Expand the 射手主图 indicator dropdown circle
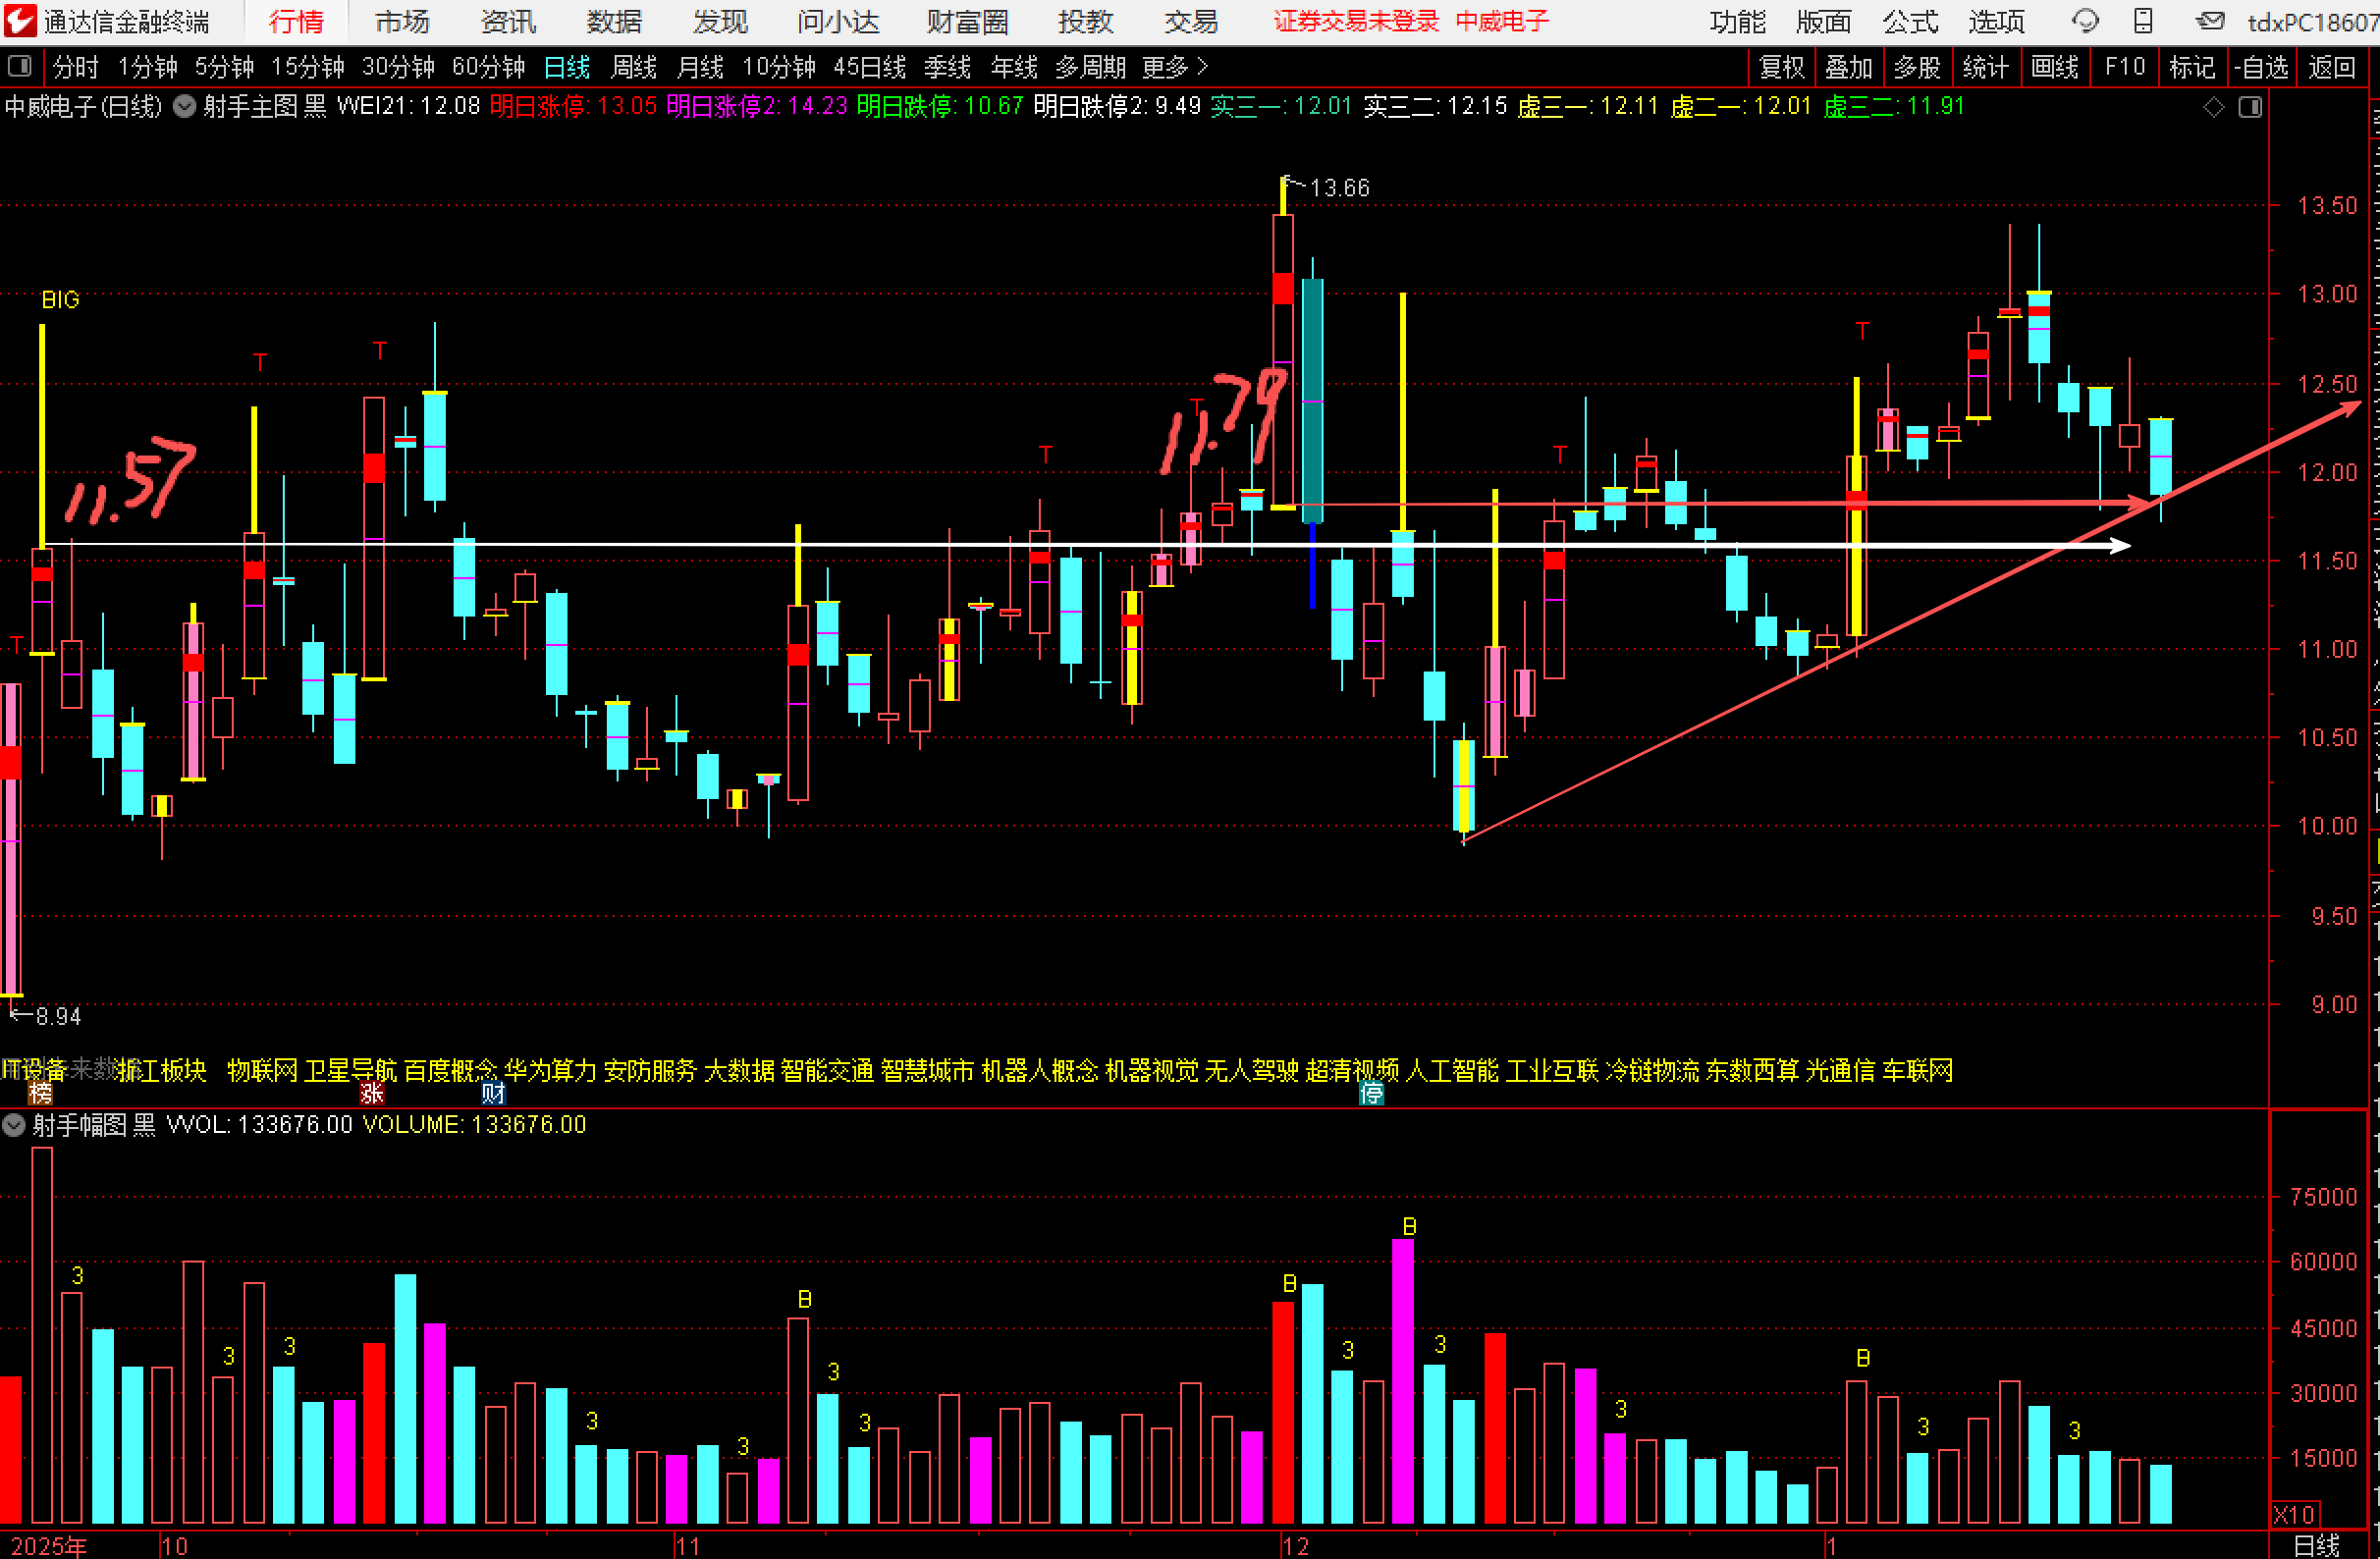The height and width of the screenshot is (1559, 2380). pyautogui.click(x=184, y=106)
